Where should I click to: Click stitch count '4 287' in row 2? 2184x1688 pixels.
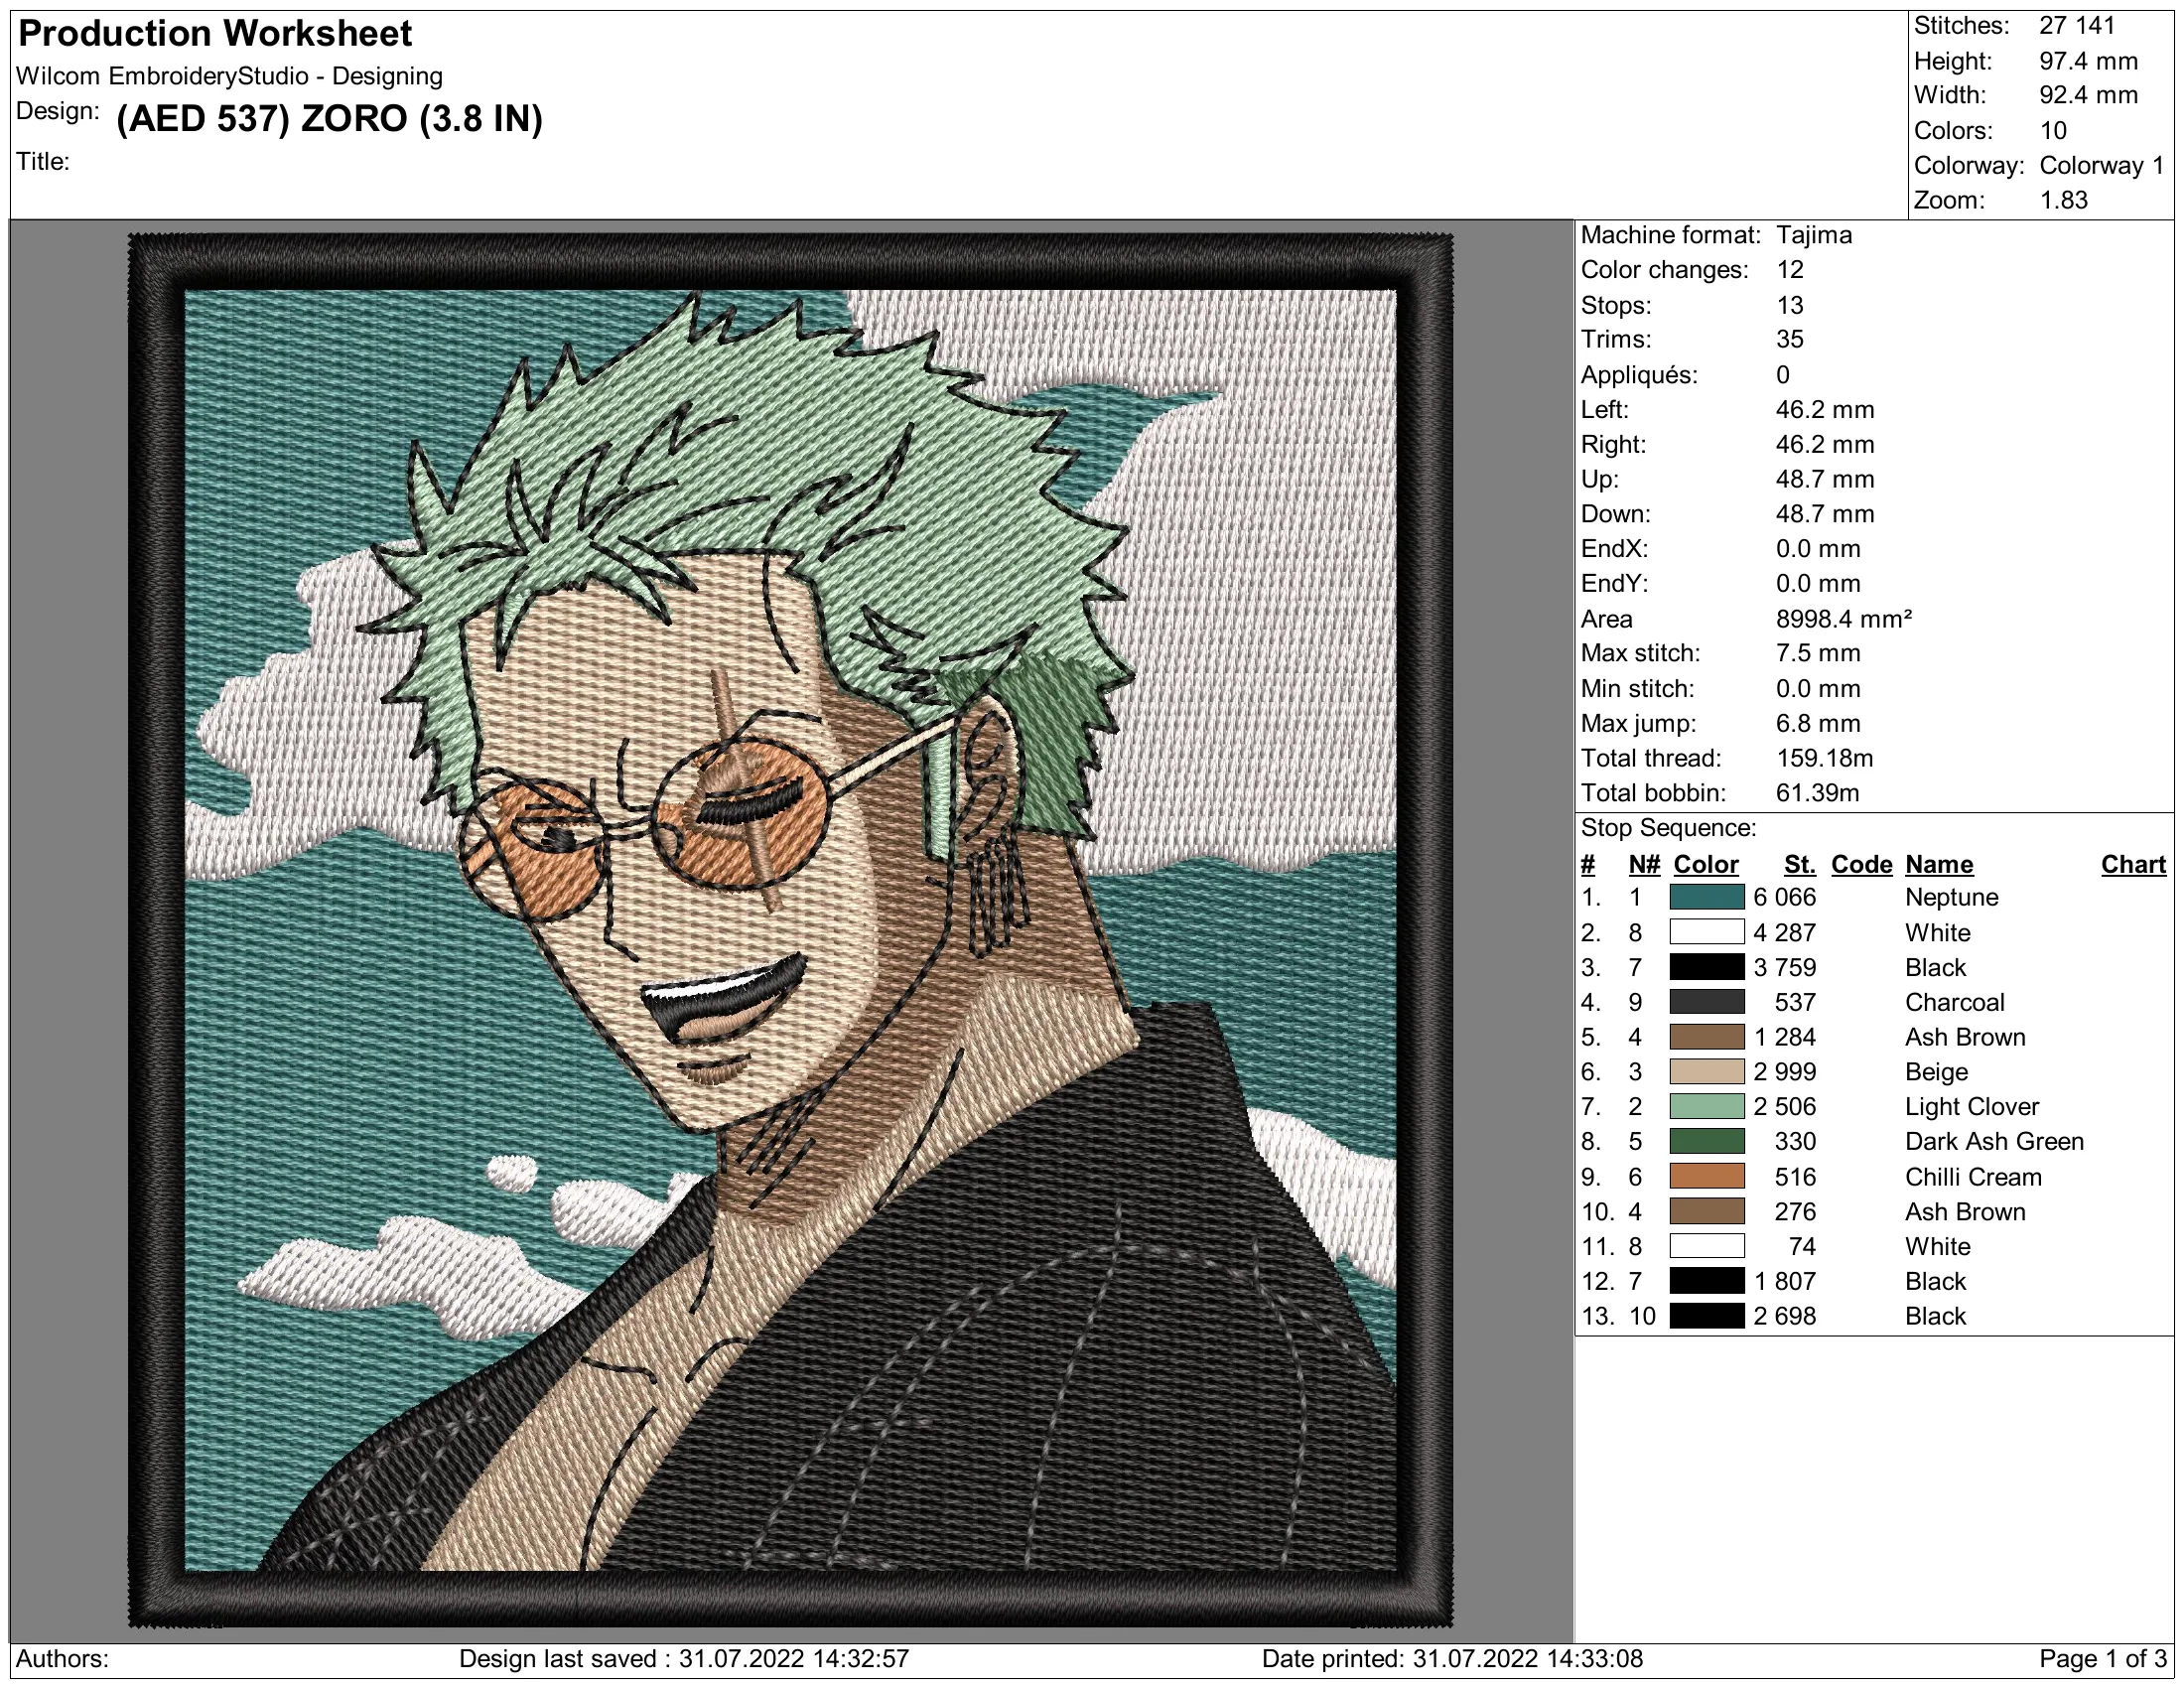(x=1784, y=933)
